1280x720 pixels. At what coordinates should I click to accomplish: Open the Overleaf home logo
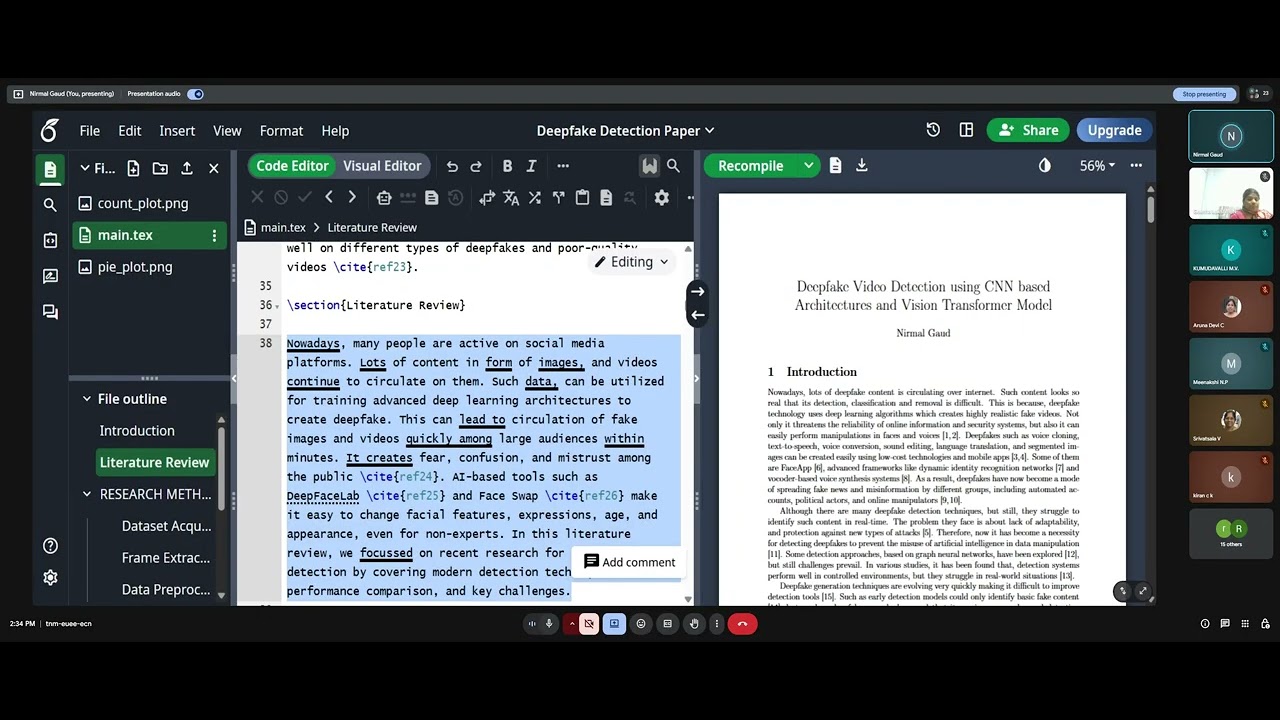[x=50, y=130]
